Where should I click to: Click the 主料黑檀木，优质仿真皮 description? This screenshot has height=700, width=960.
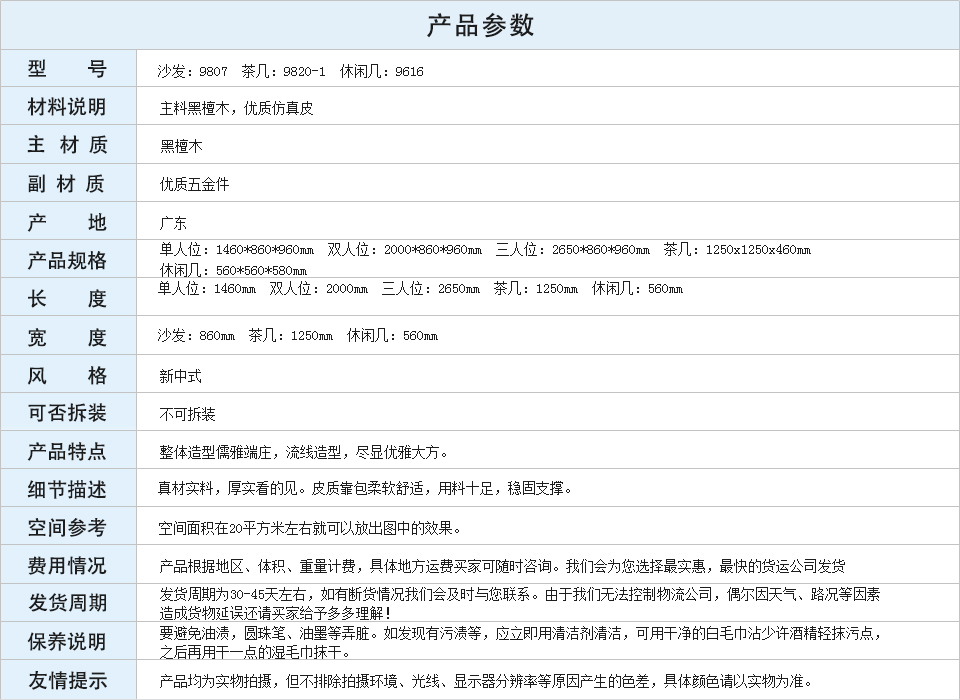click(x=236, y=108)
